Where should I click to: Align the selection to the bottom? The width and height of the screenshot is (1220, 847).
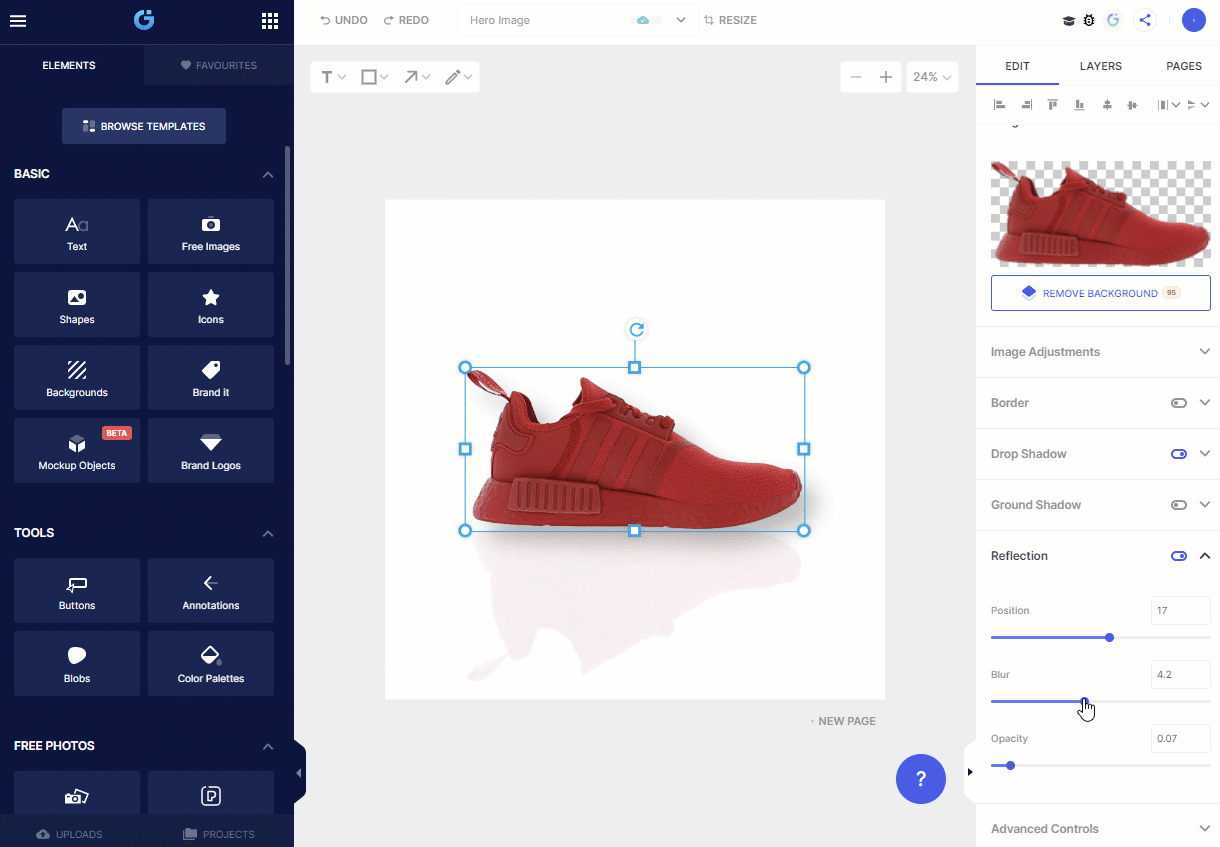[x=1079, y=104]
